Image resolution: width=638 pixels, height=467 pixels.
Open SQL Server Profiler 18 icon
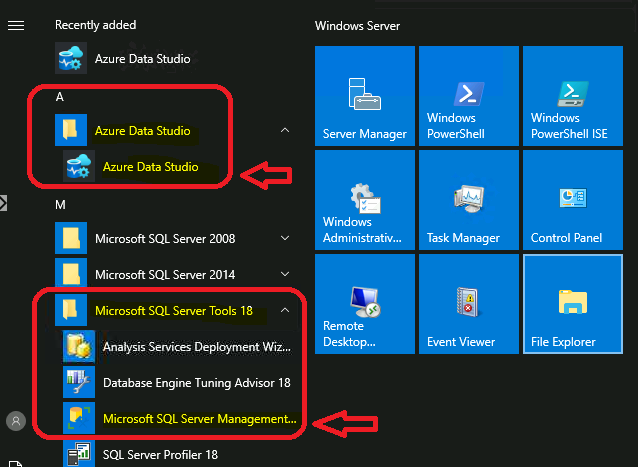[79, 453]
